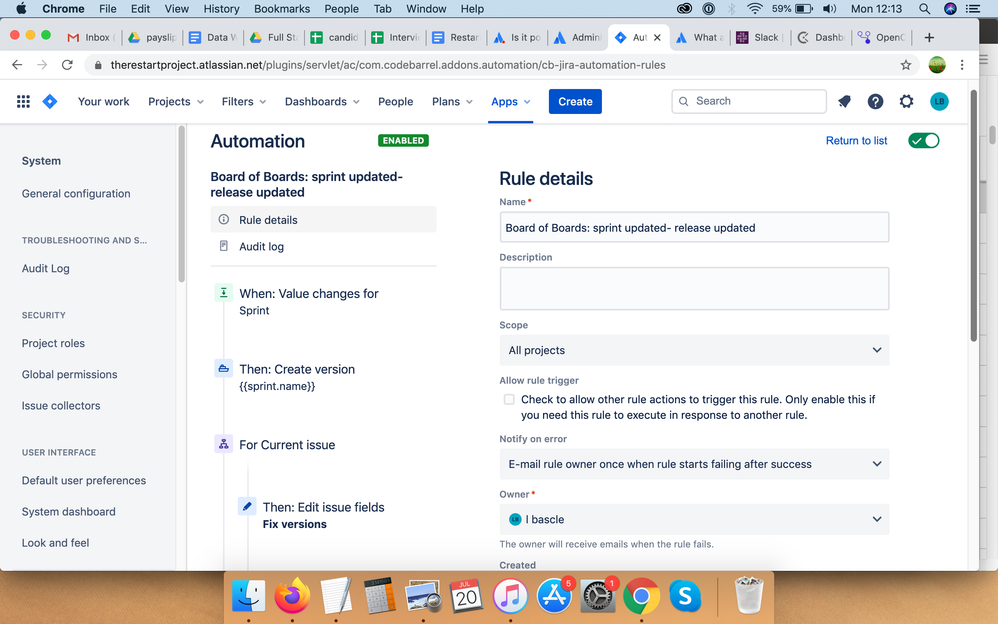Select the For Current issue branch icon
Viewport: 998px width, 624px height.
(x=223, y=444)
